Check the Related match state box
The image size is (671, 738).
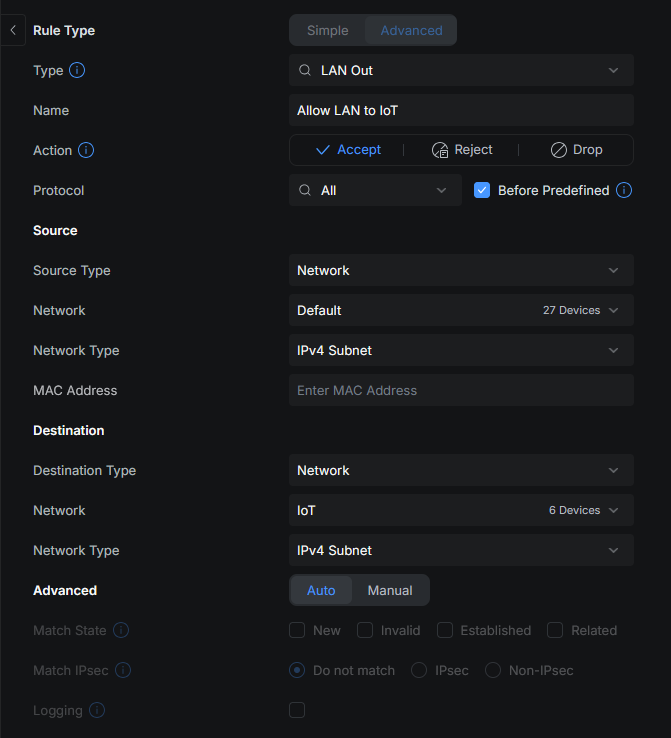555,630
